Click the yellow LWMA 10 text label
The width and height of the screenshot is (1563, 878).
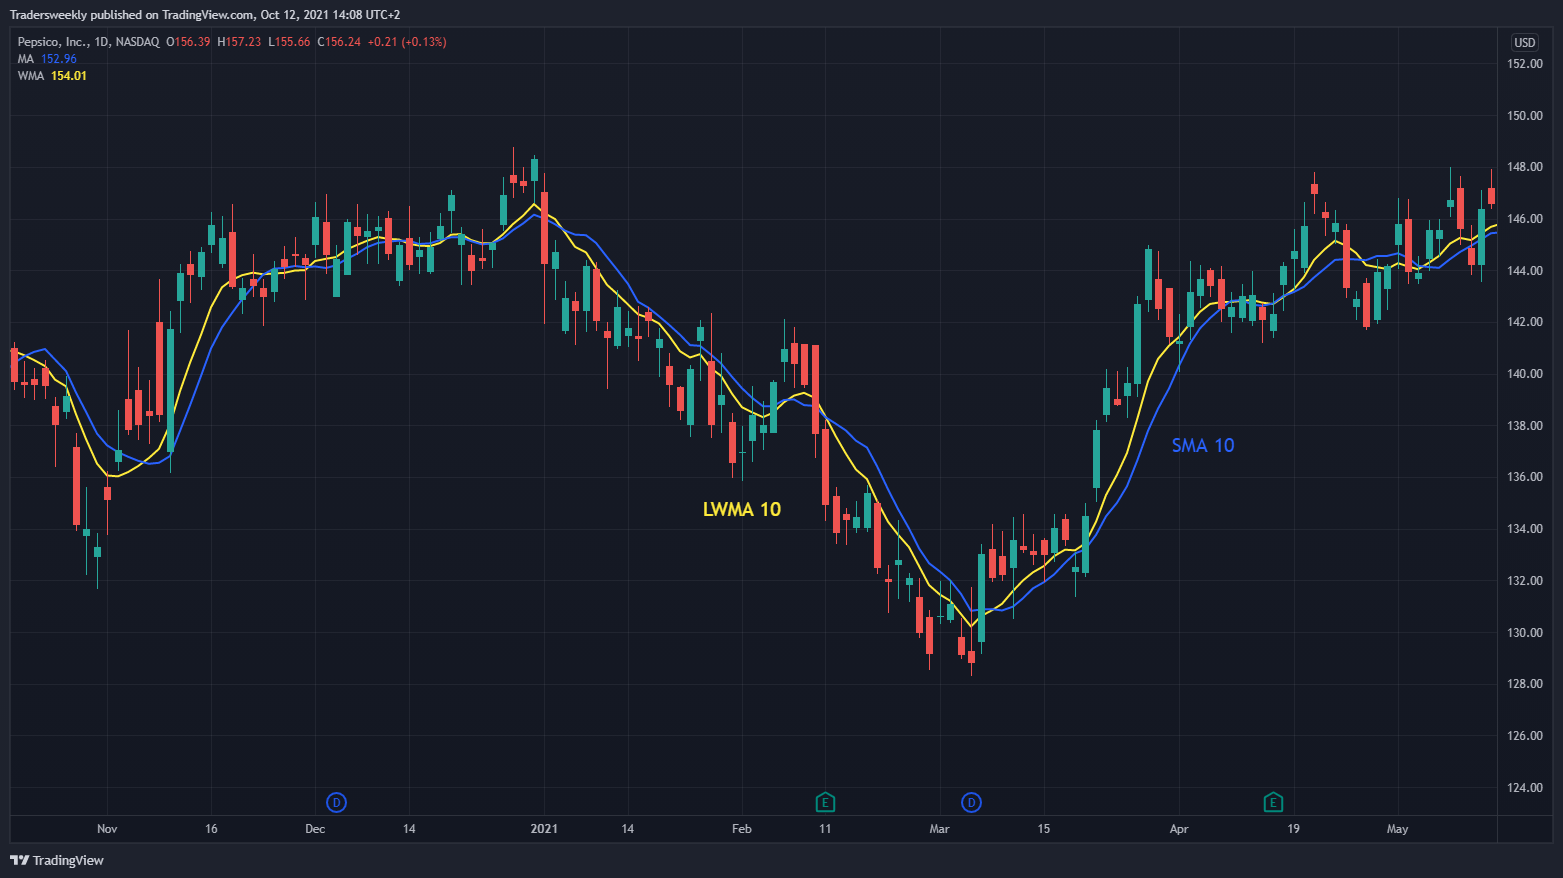point(742,509)
